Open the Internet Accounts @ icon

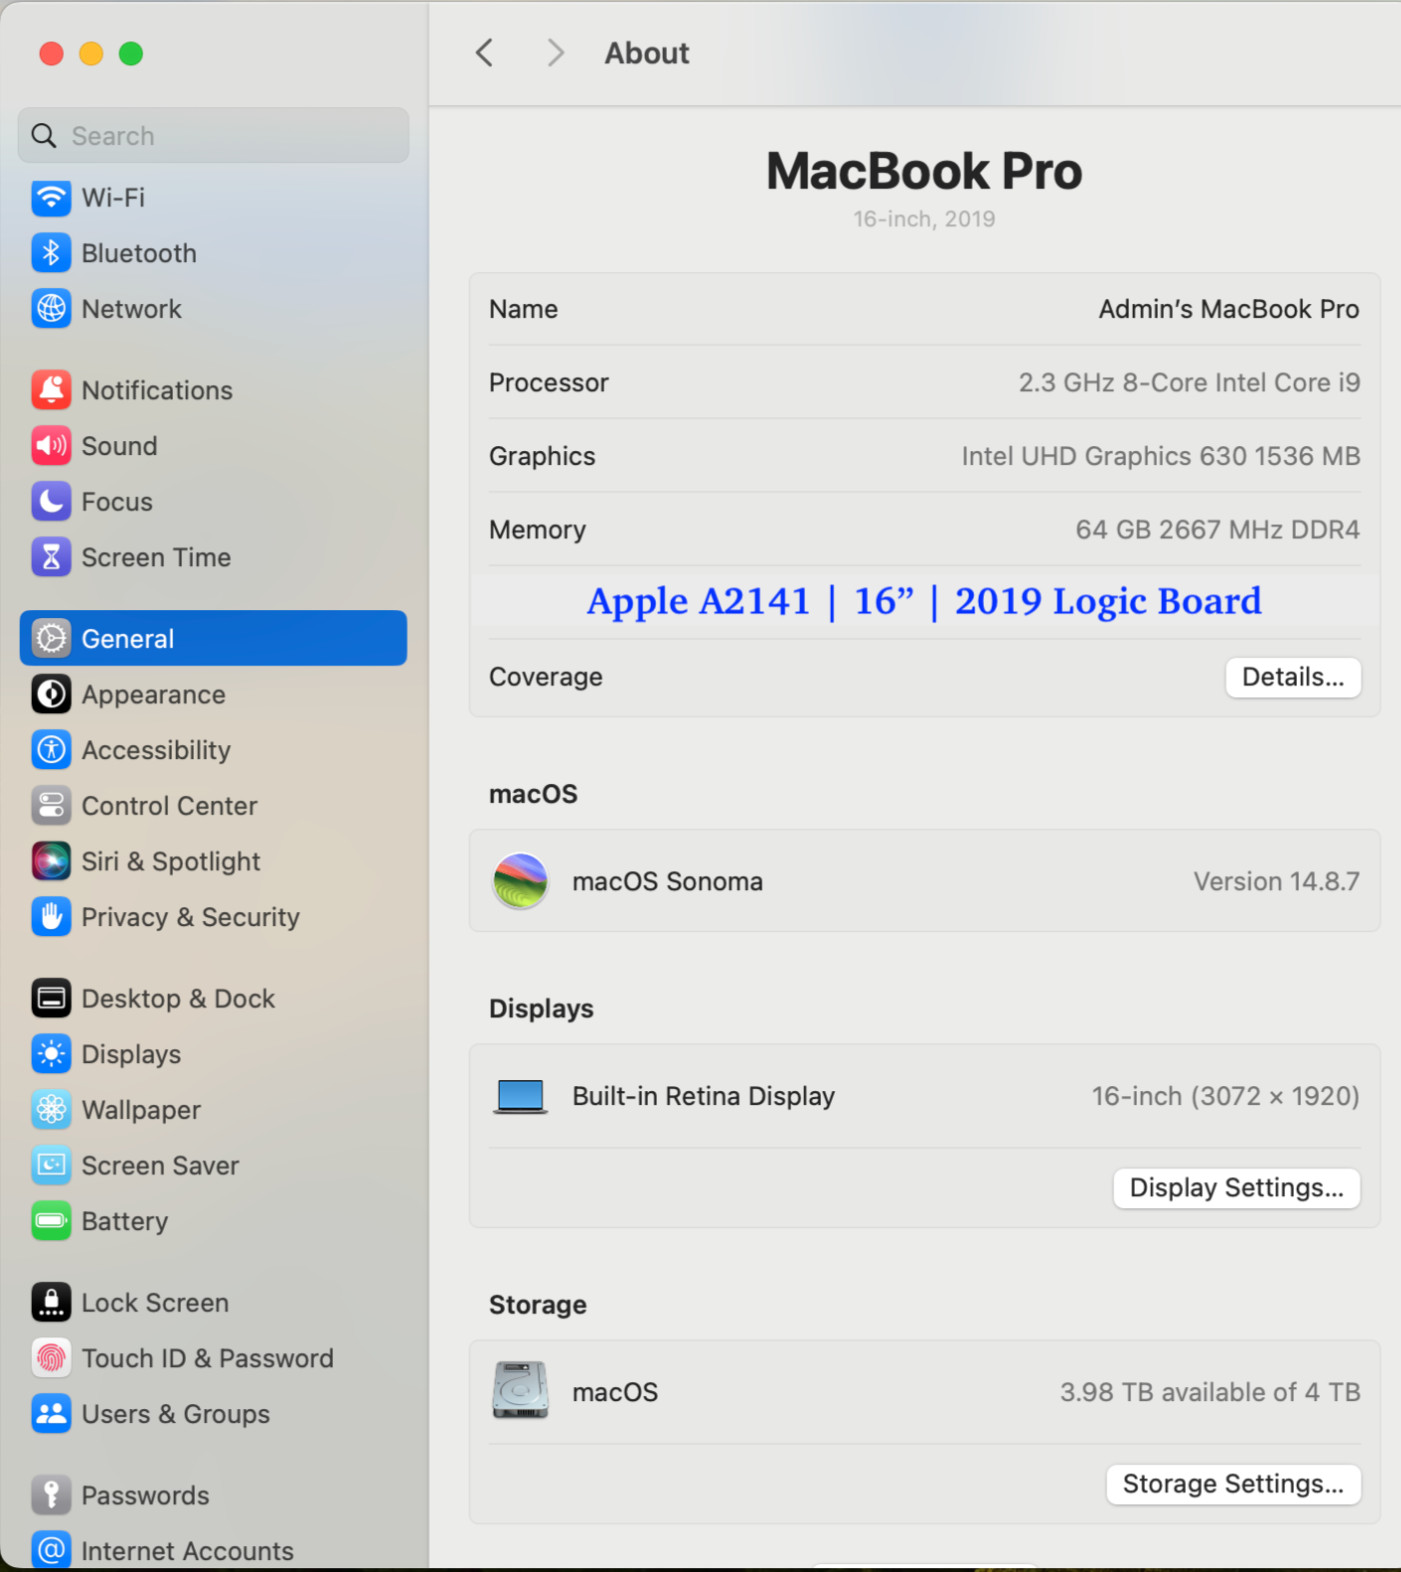point(51,1551)
